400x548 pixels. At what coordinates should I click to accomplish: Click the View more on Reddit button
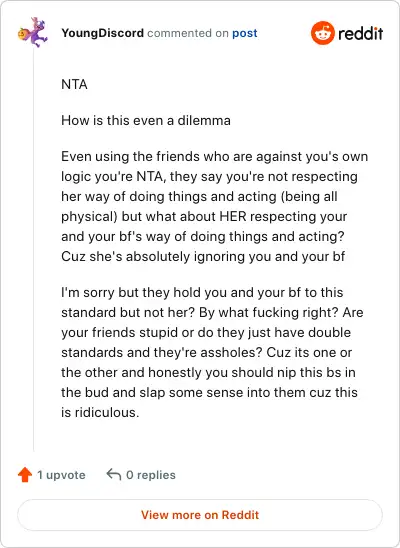[200, 515]
